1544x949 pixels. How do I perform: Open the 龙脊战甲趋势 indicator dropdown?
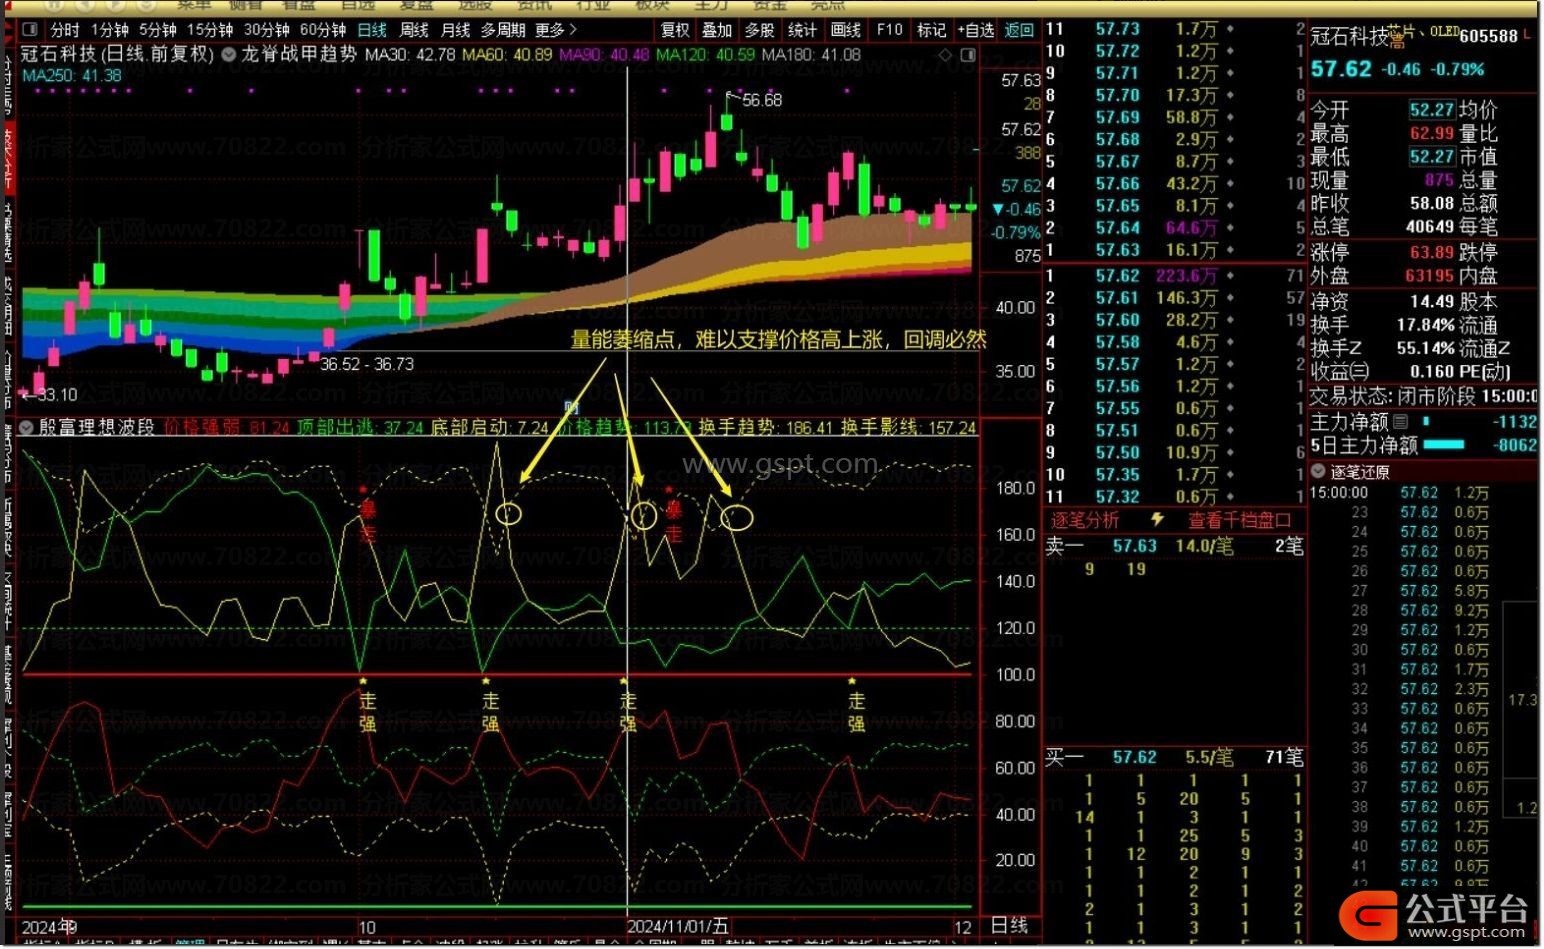coord(229,54)
